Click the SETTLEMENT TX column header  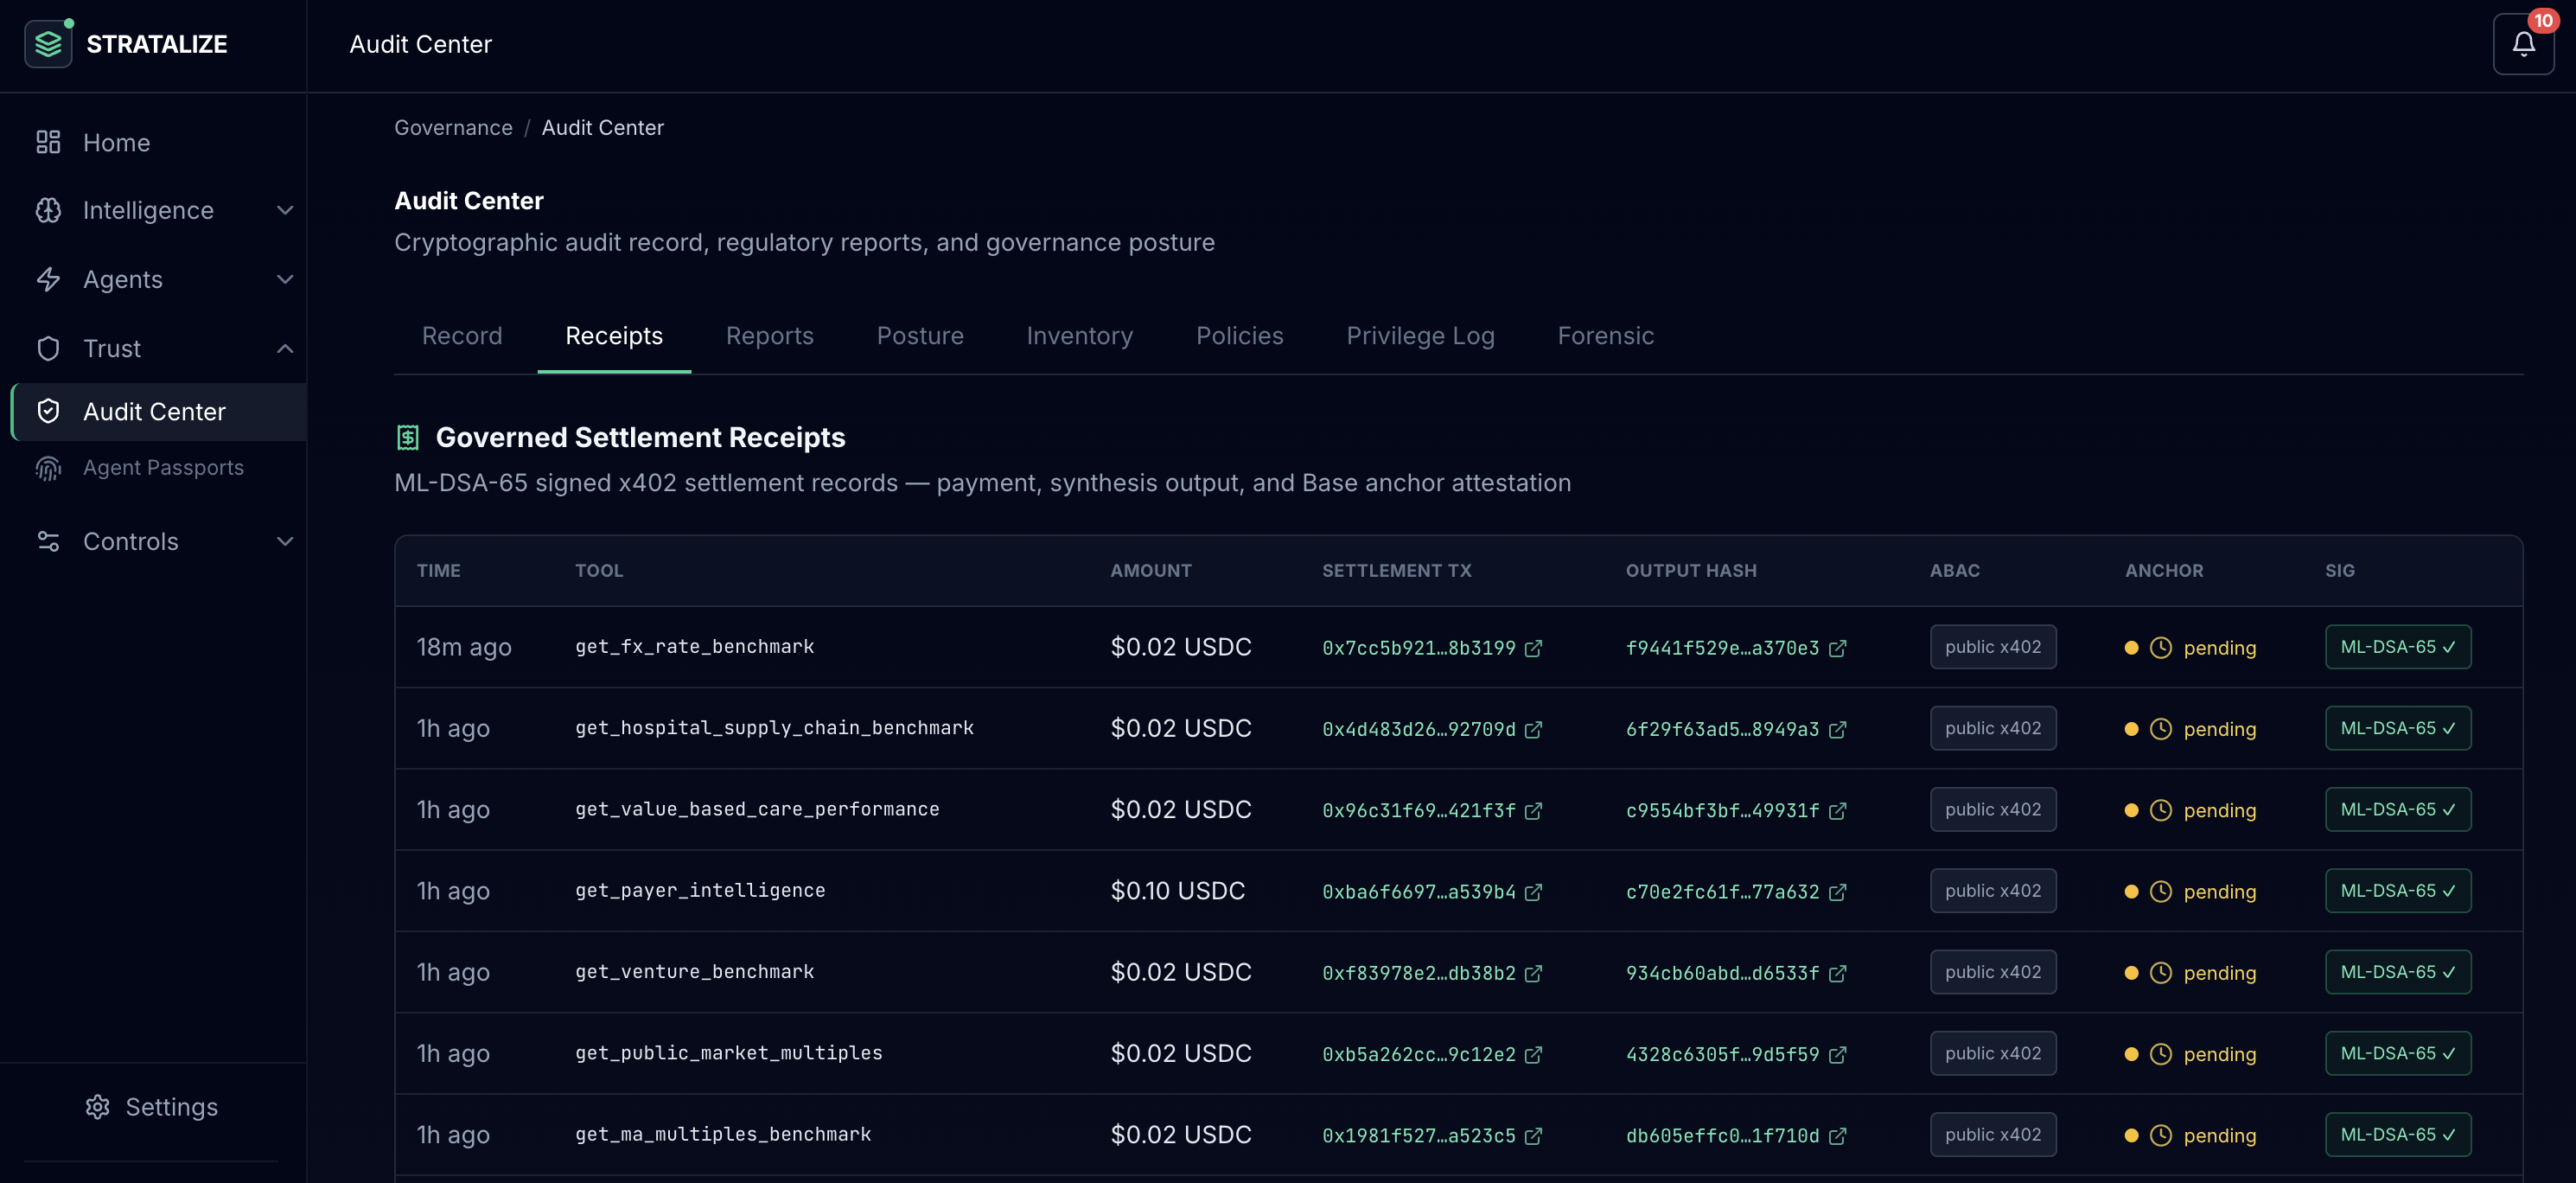[1396, 570]
